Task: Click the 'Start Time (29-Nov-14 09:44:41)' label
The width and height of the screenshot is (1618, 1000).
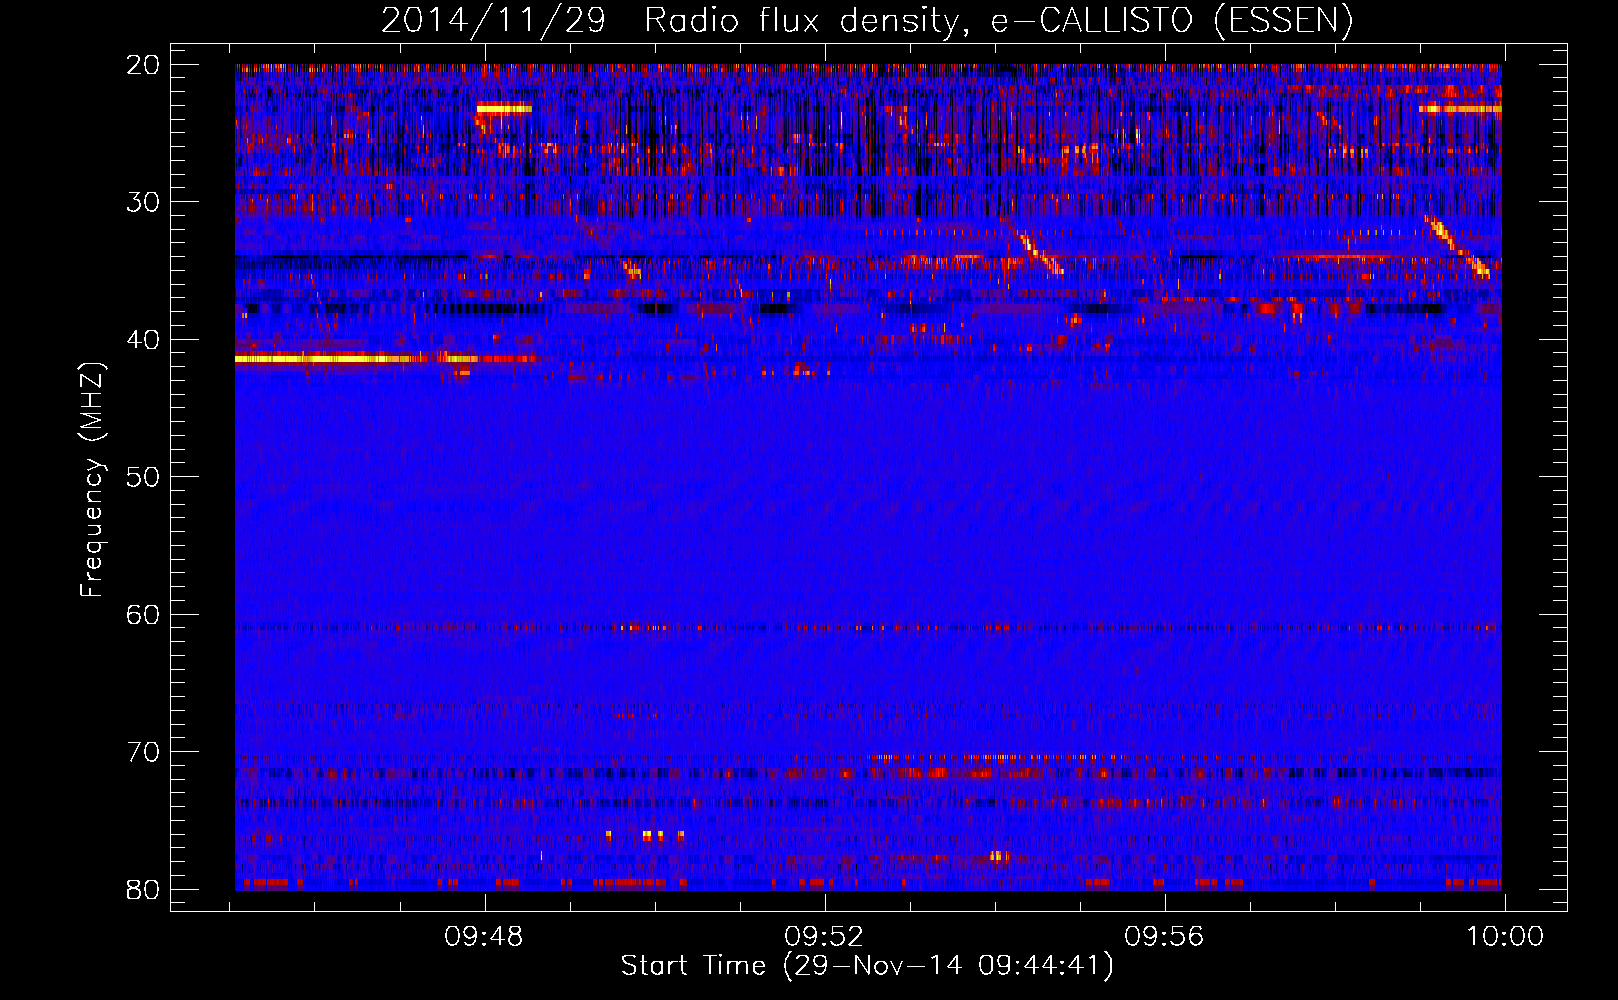Action: pyautogui.click(x=867, y=966)
